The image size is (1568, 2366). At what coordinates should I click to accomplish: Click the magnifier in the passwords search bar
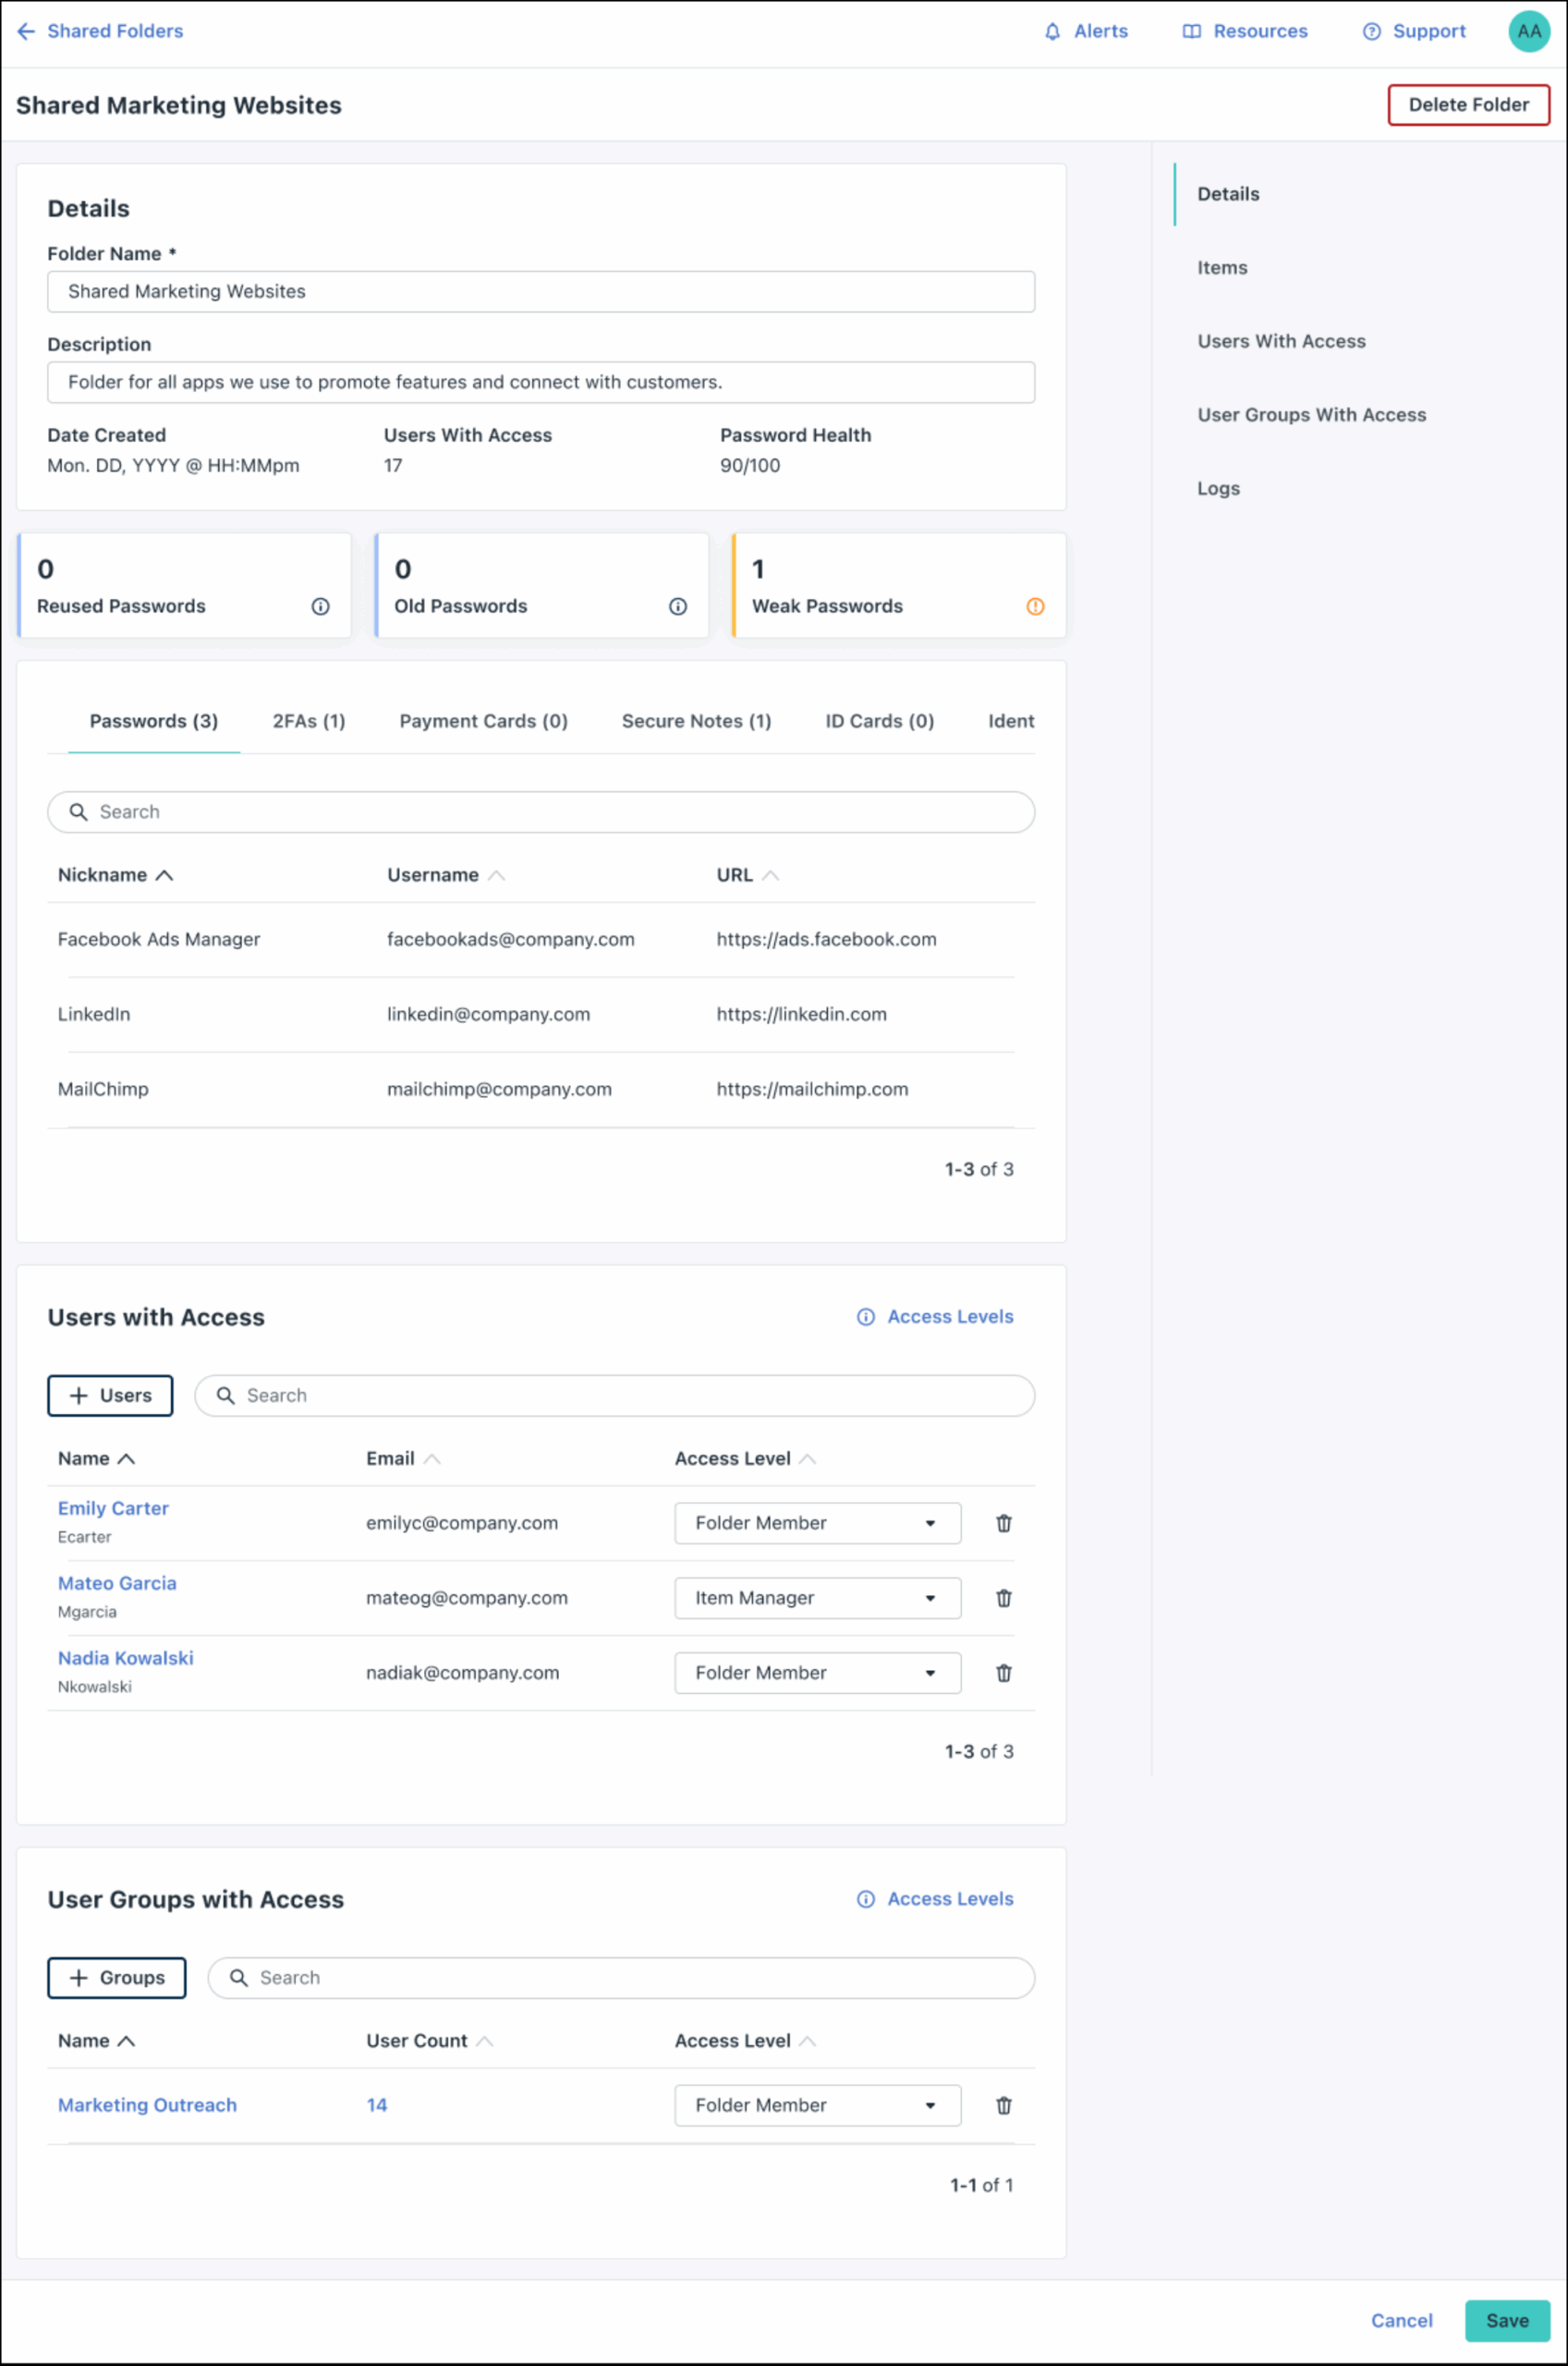tap(79, 812)
